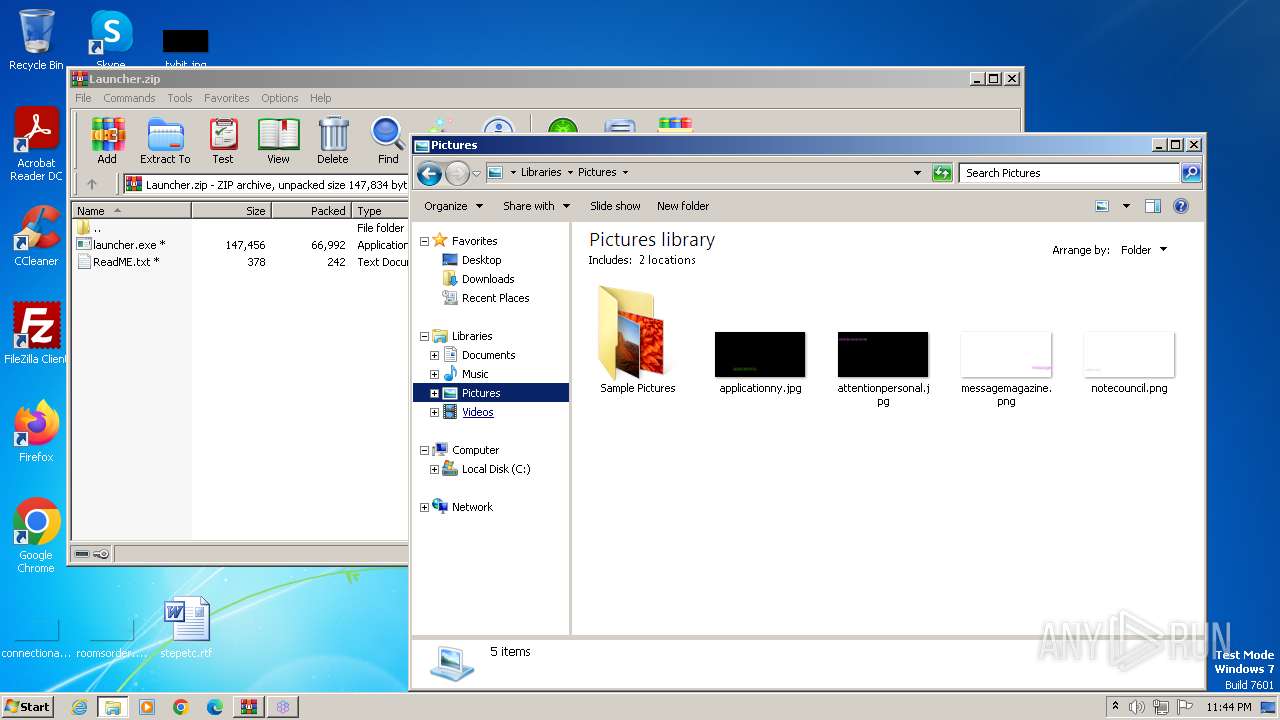Open the Favorites menu in WinRAR

pos(227,98)
